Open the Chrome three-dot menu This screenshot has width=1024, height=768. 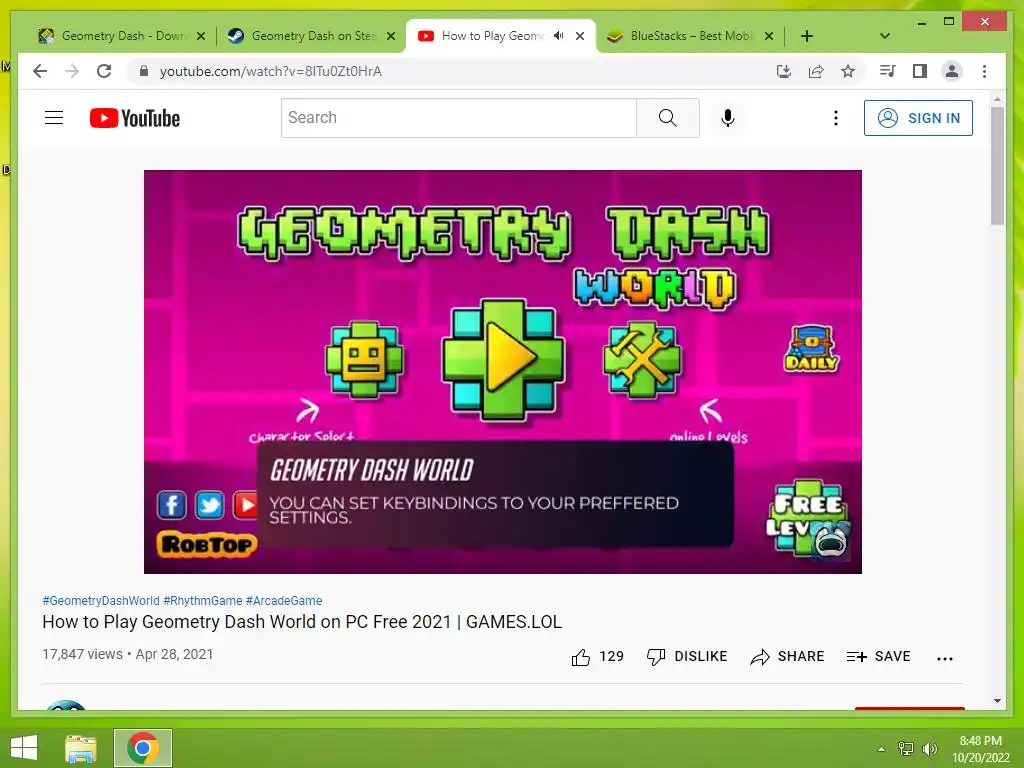coord(984,71)
